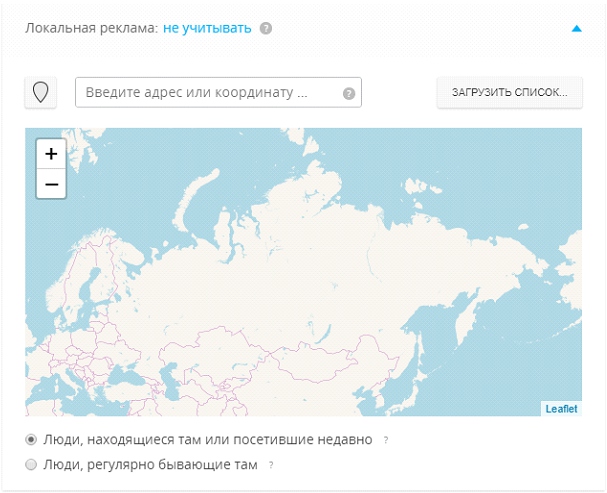The height and width of the screenshot is (493, 607).
Task: Zoom out the map with minus button
Action: (x=51, y=184)
